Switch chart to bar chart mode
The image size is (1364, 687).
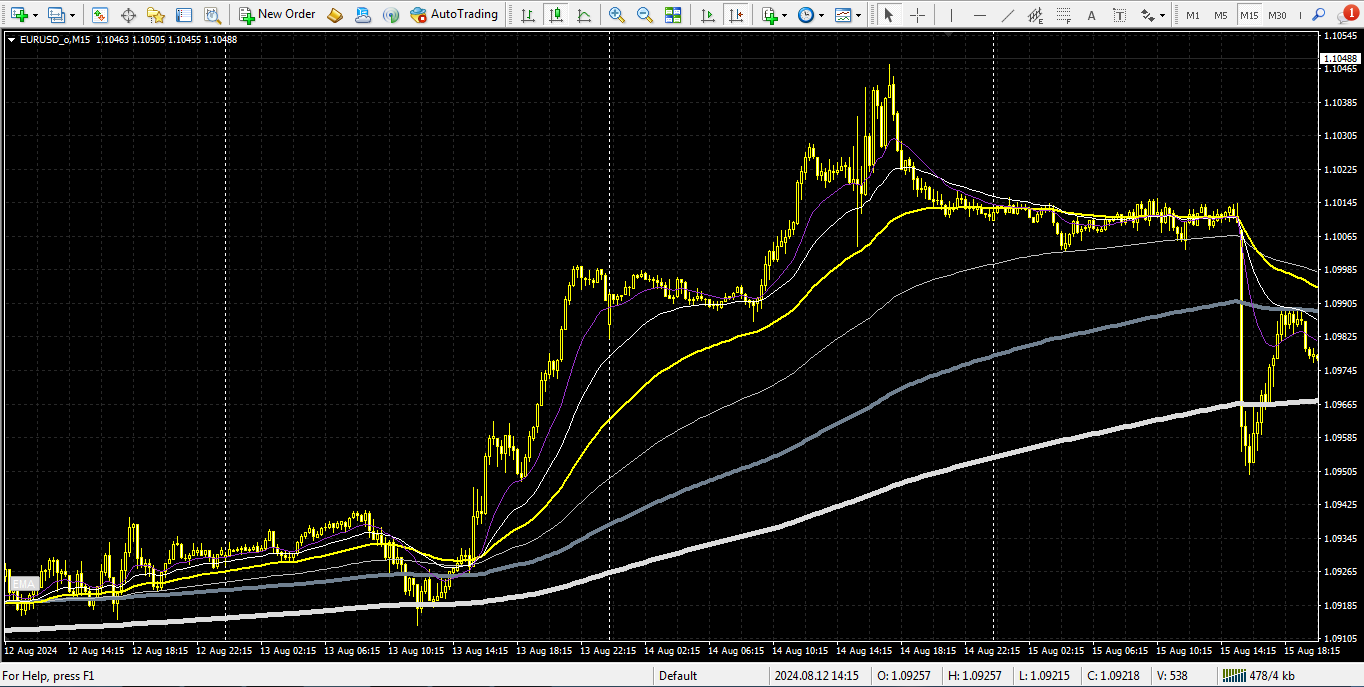coord(526,15)
